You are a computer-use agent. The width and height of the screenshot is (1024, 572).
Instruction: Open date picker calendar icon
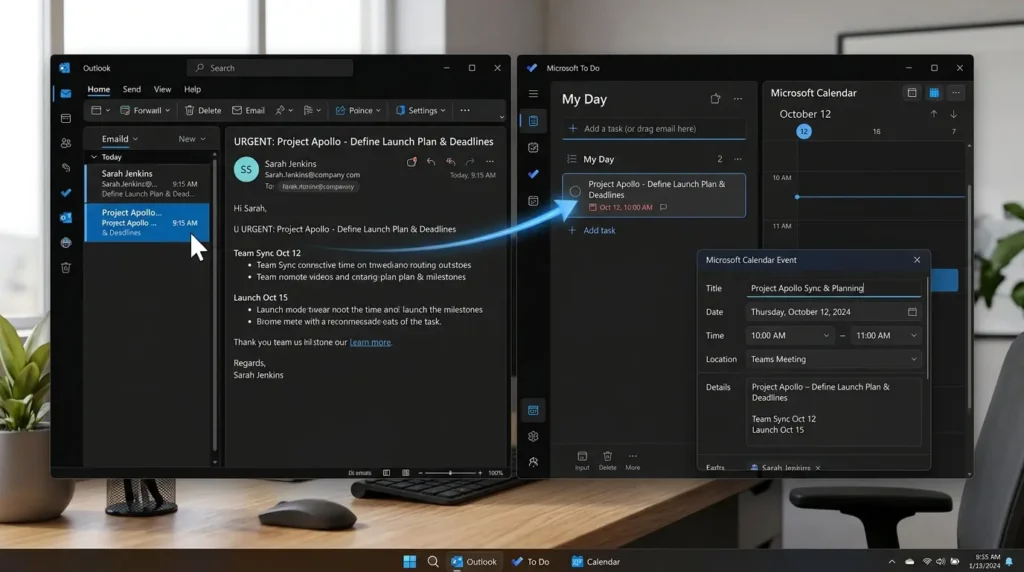click(912, 312)
